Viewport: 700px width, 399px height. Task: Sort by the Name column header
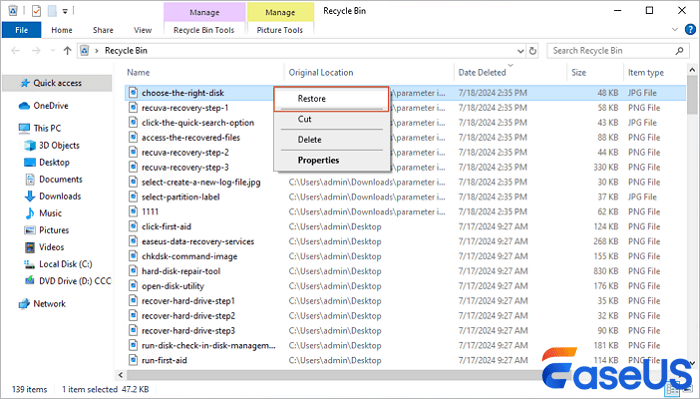[138, 72]
